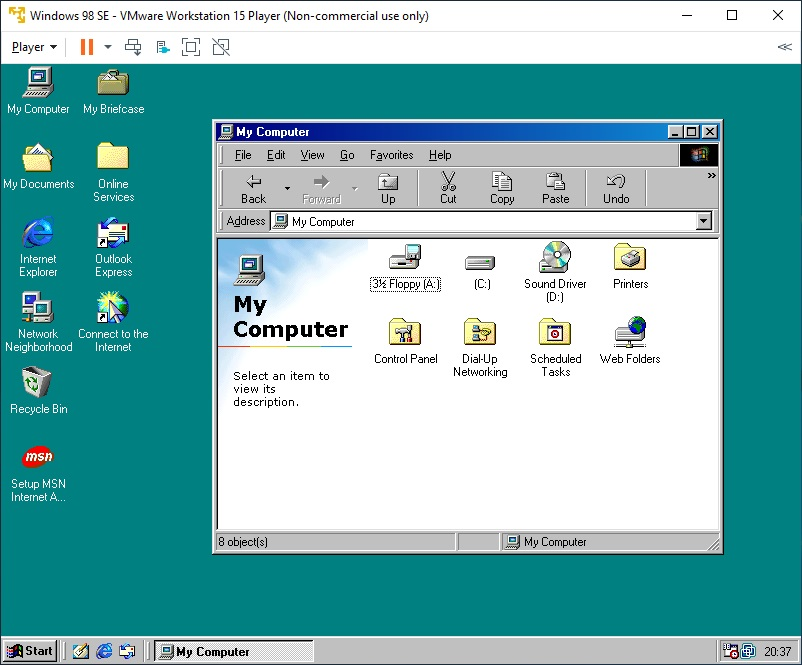This screenshot has height=665, width=802.
Task: Click the Forward toolbar button
Action: [x=321, y=189]
